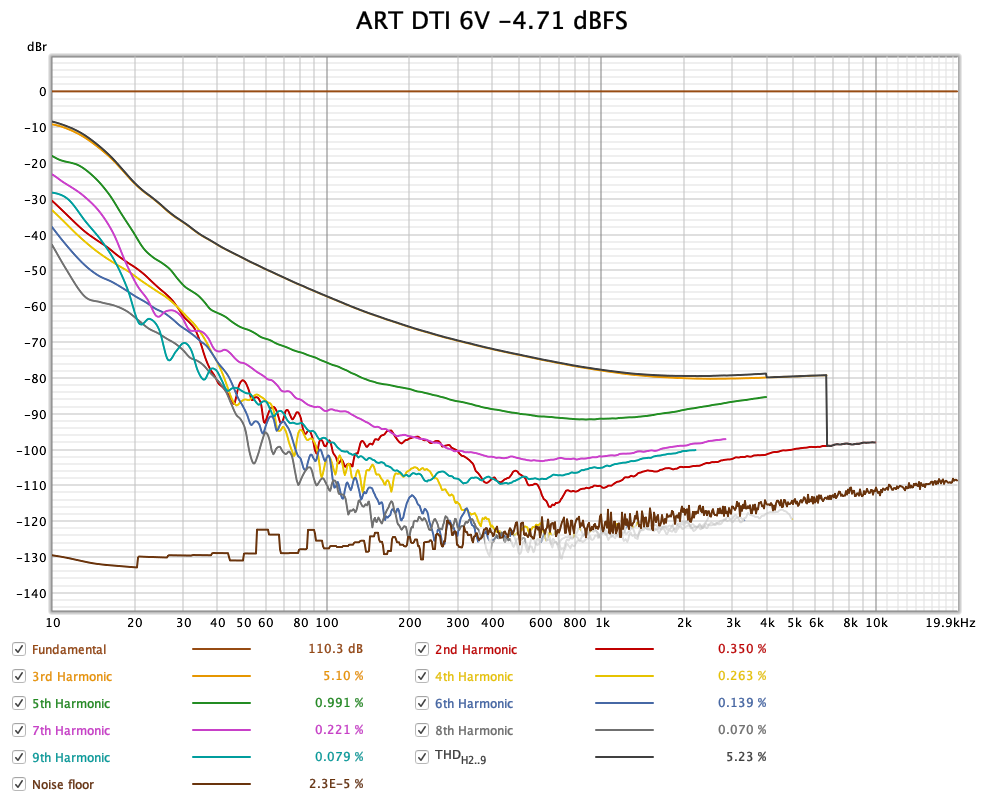Uncheck the Fundamental trace checkbox

pyautogui.click(x=19, y=649)
